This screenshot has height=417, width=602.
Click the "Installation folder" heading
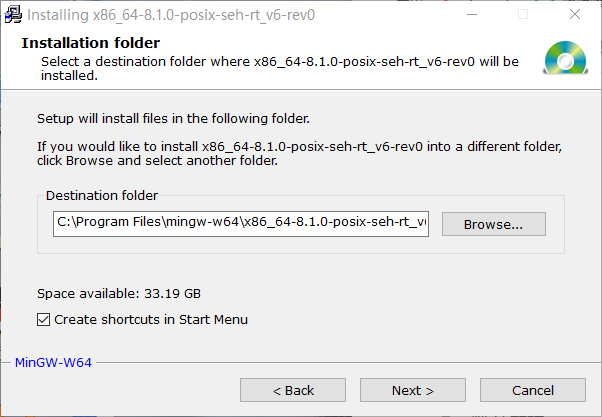coord(90,43)
